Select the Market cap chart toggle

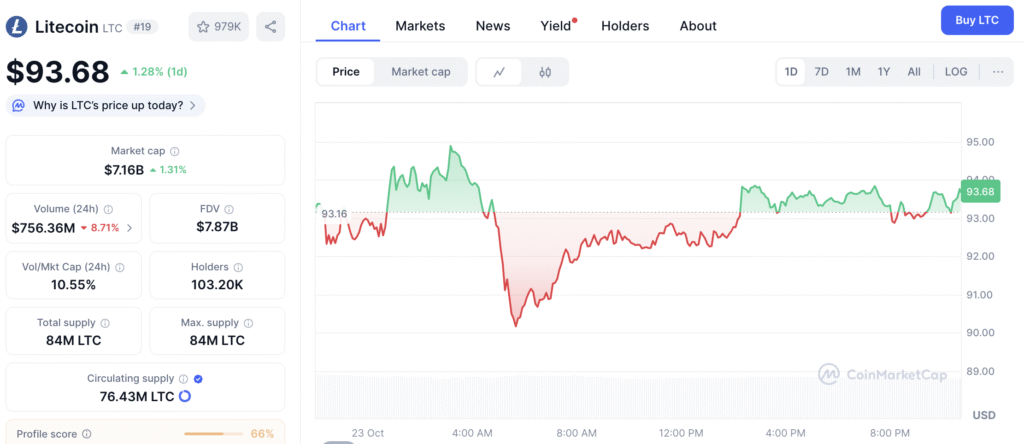pos(421,72)
